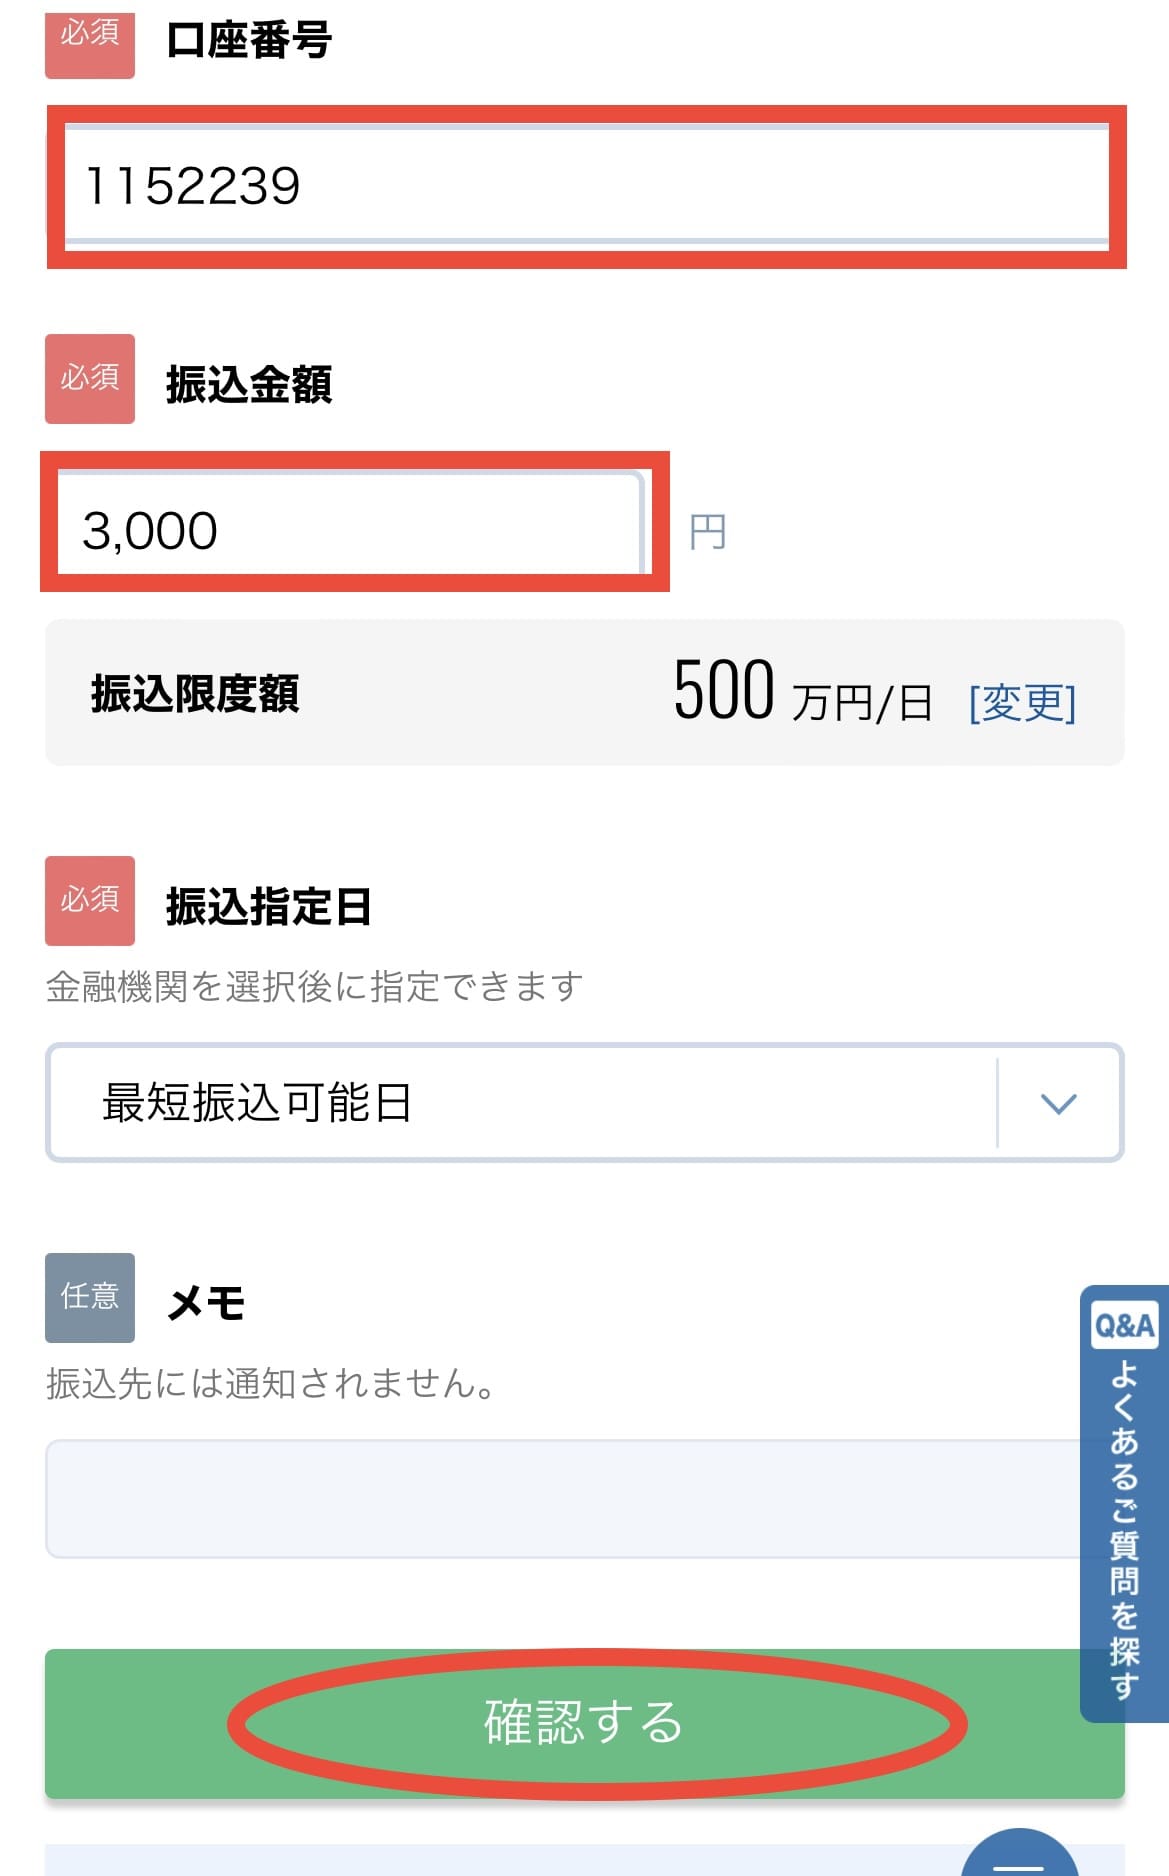Tap the blue round floating button

pyautogui.click(x=1020, y=1855)
